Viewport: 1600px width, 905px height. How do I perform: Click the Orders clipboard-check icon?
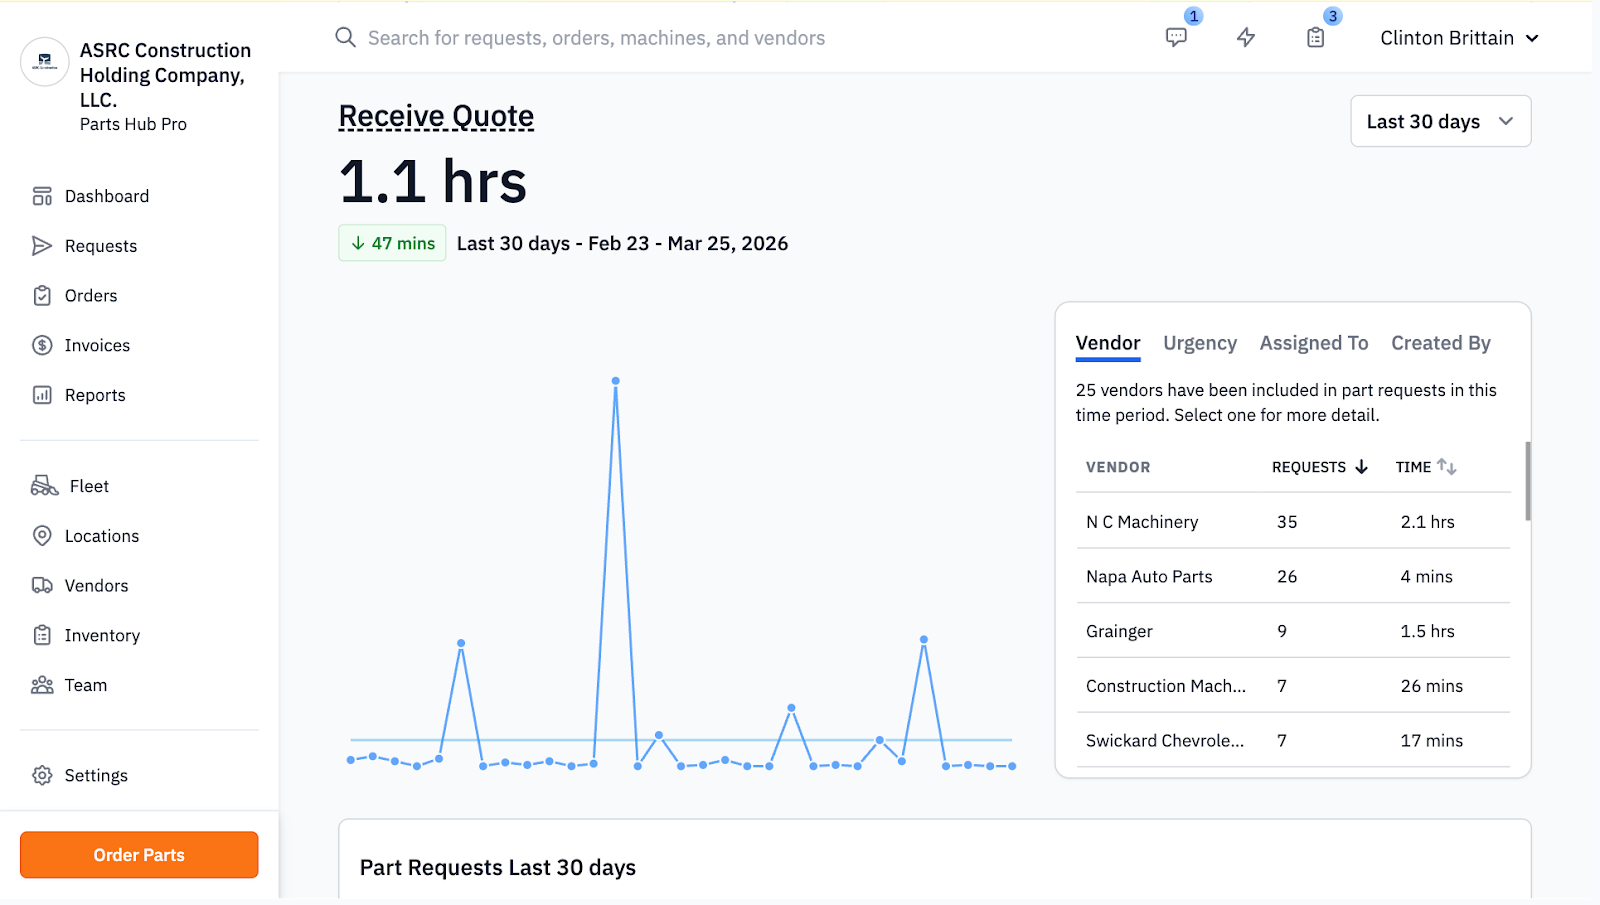(42, 296)
